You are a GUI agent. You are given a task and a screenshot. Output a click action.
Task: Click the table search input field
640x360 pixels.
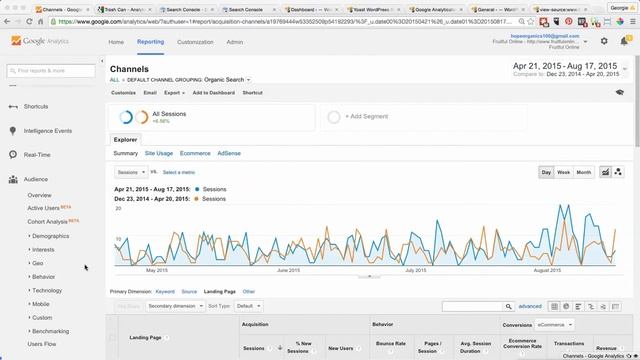(x=473, y=306)
